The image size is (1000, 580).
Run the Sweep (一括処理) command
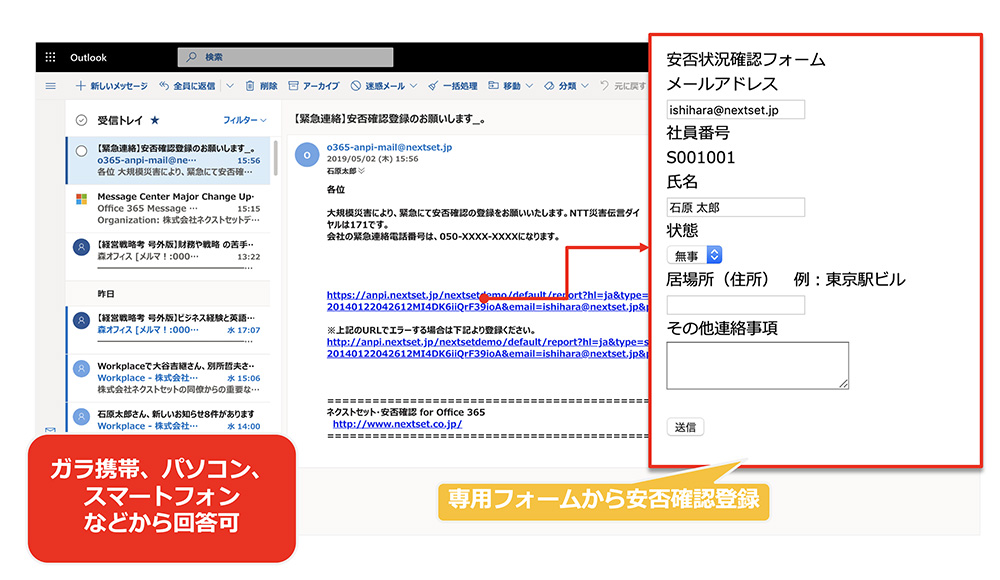tap(453, 86)
